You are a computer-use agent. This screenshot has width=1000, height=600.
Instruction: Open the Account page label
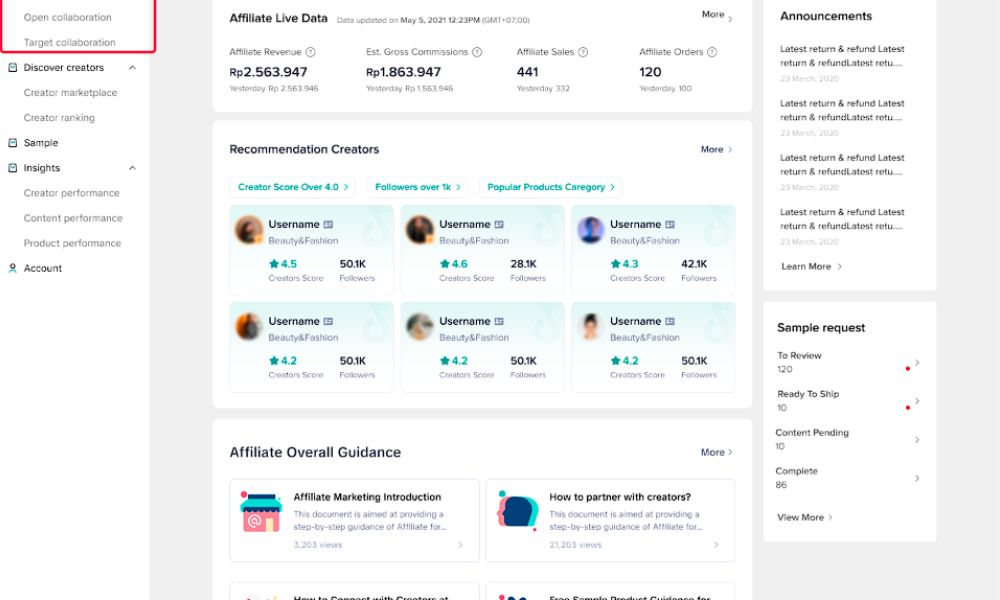(x=43, y=268)
